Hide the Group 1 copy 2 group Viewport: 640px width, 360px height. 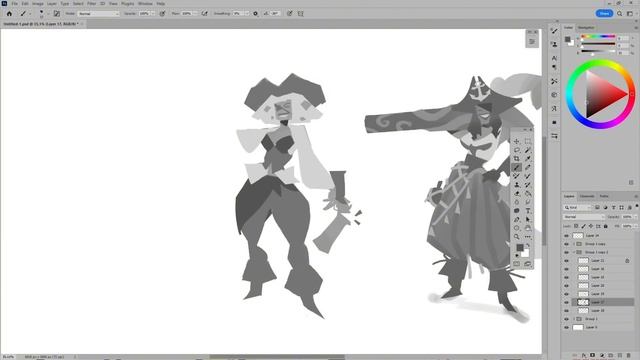566,252
